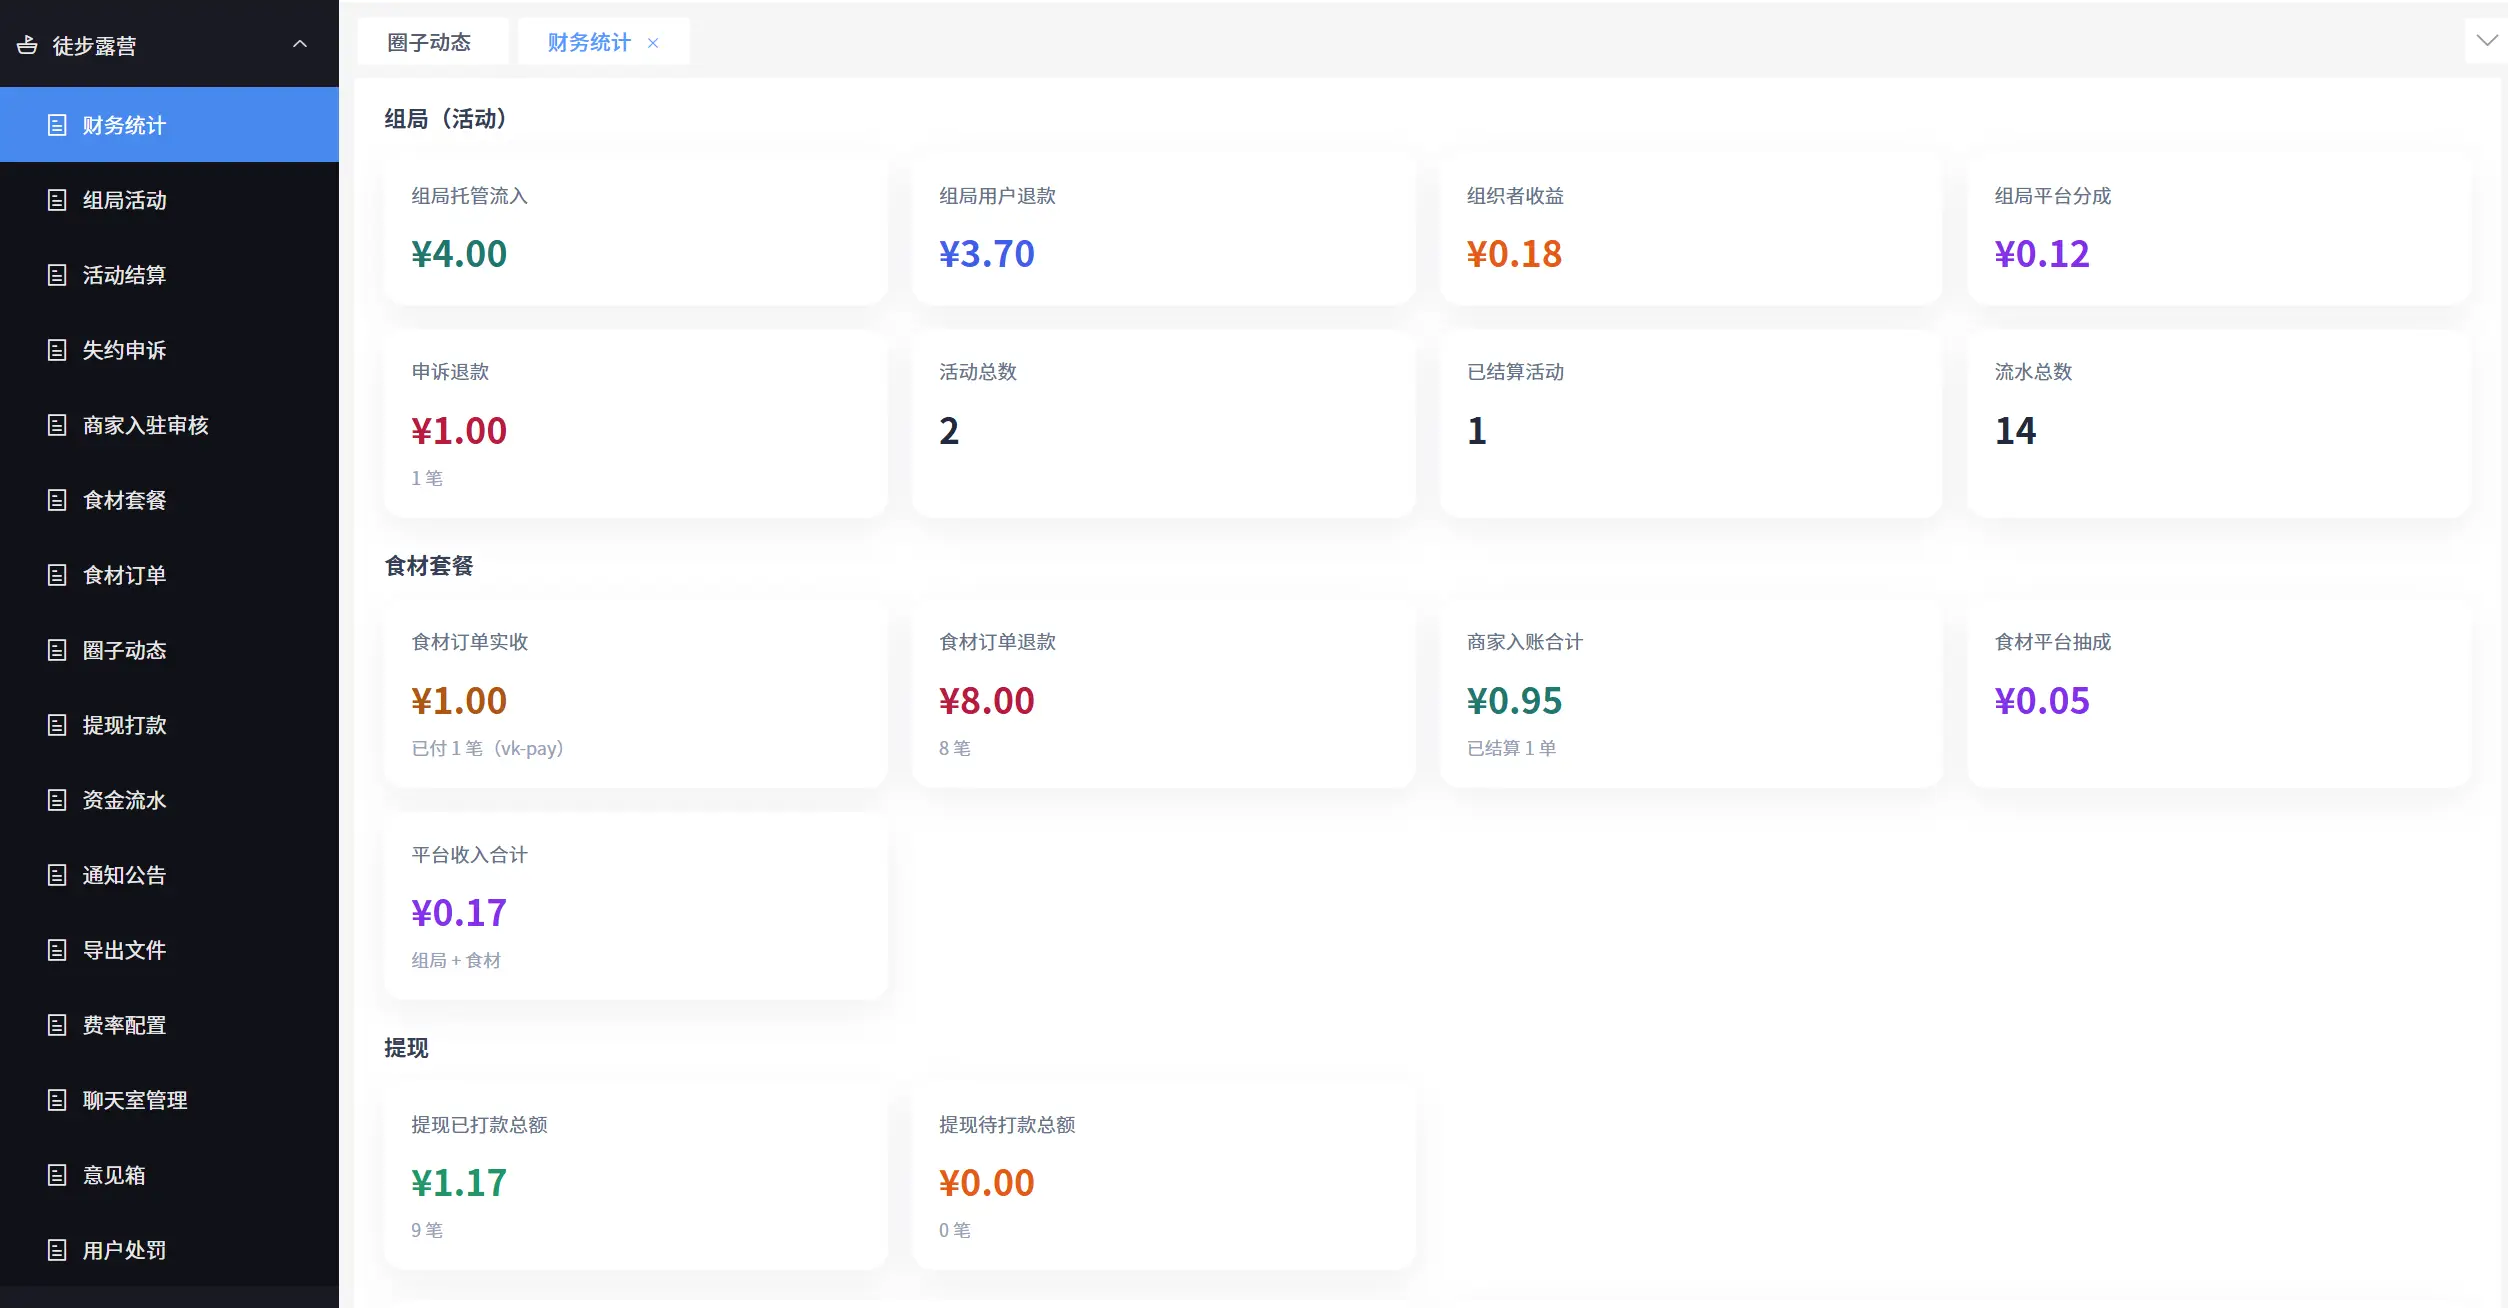
Task: Navigate to 失约申诉
Action: [x=169, y=350]
